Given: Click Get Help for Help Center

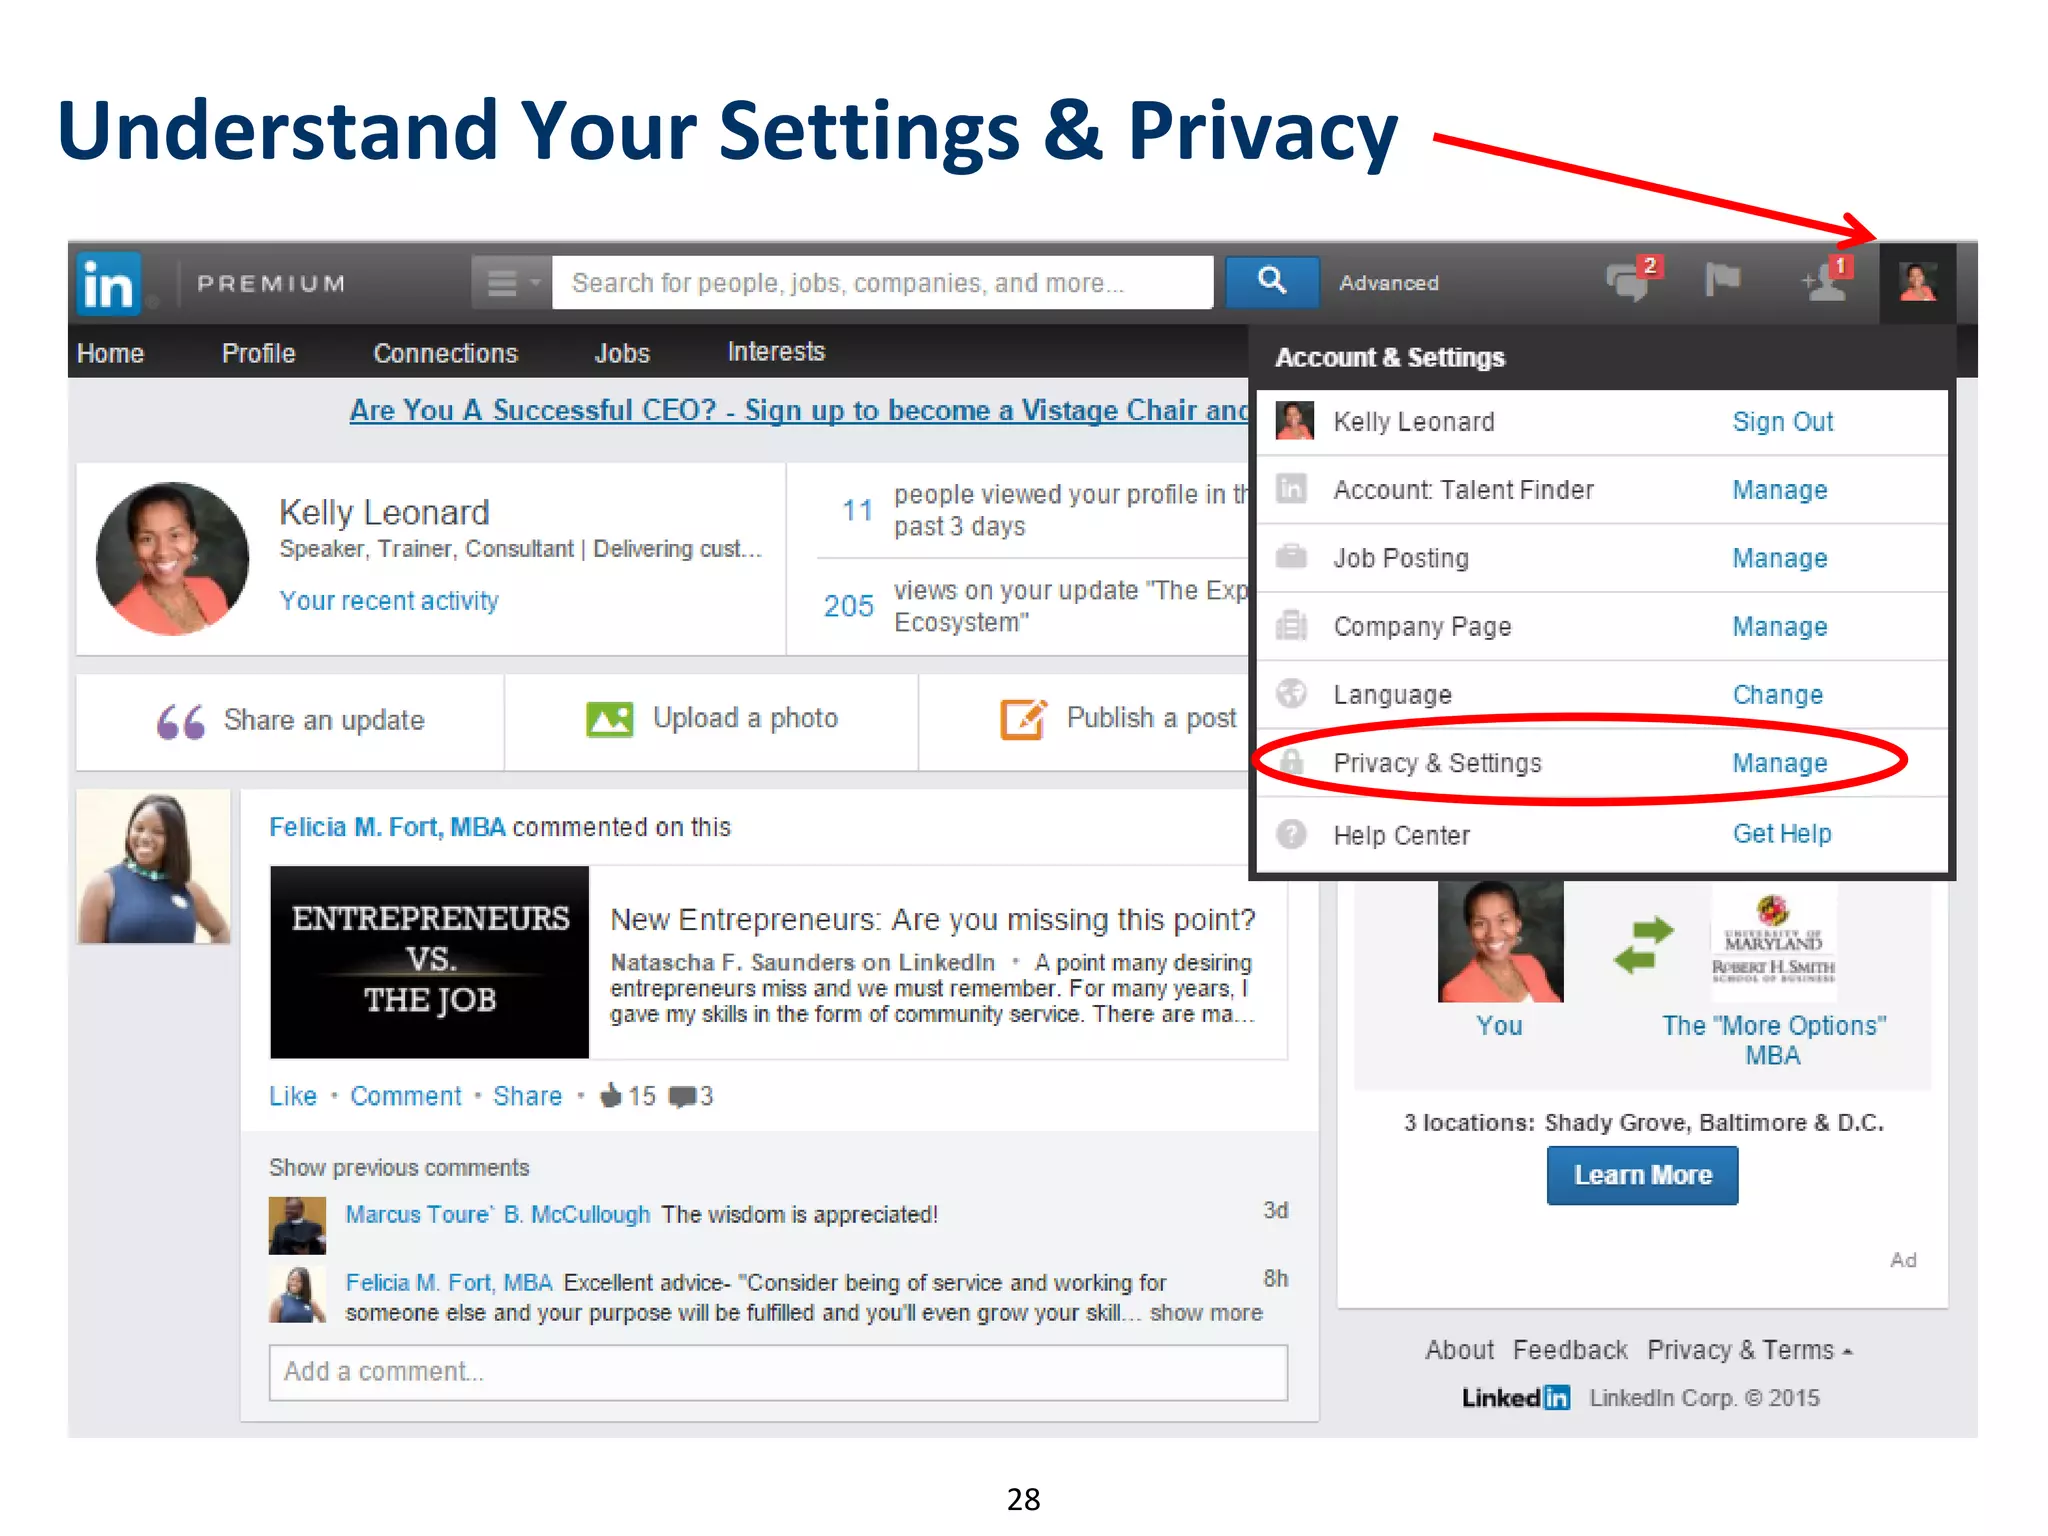Looking at the screenshot, I should [1781, 834].
